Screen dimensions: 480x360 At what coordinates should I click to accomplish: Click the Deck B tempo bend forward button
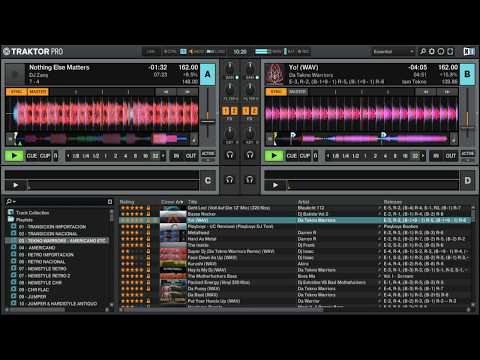(447, 92)
